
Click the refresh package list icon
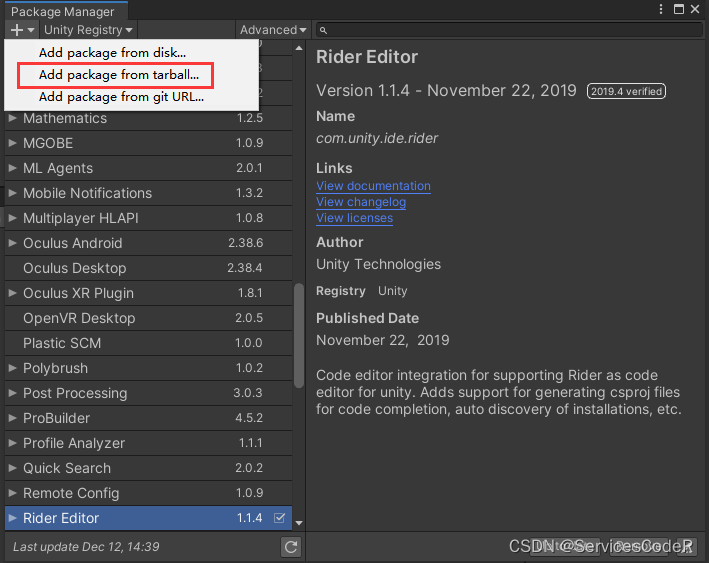[x=290, y=547]
